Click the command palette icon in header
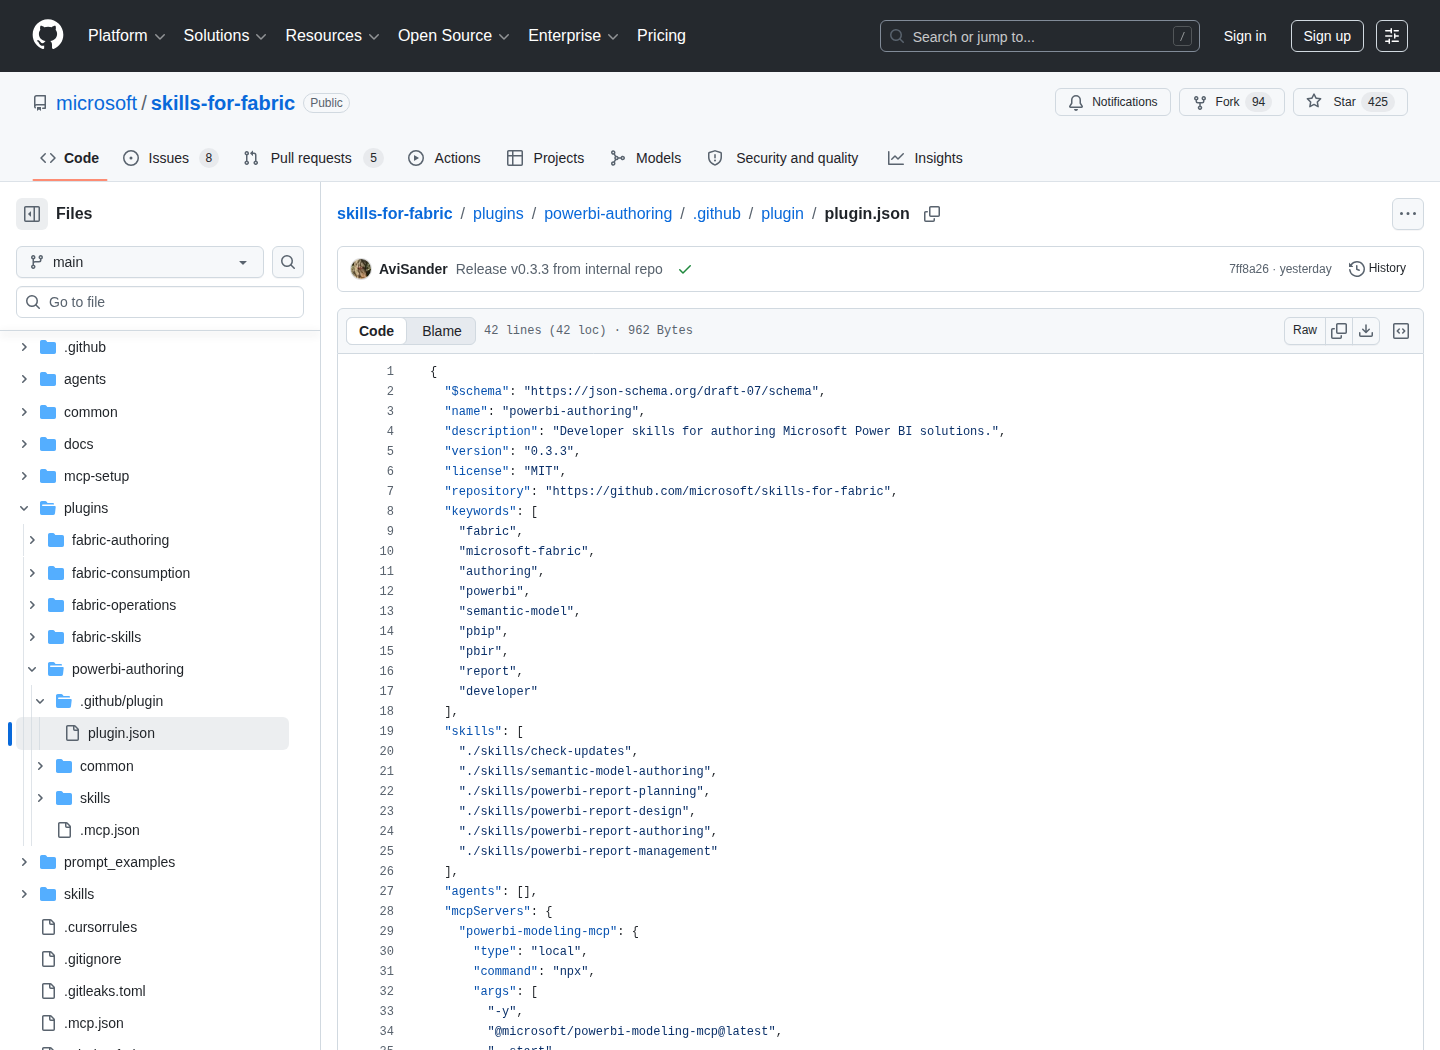The height and width of the screenshot is (1050, 1440). pos(1392,36)
